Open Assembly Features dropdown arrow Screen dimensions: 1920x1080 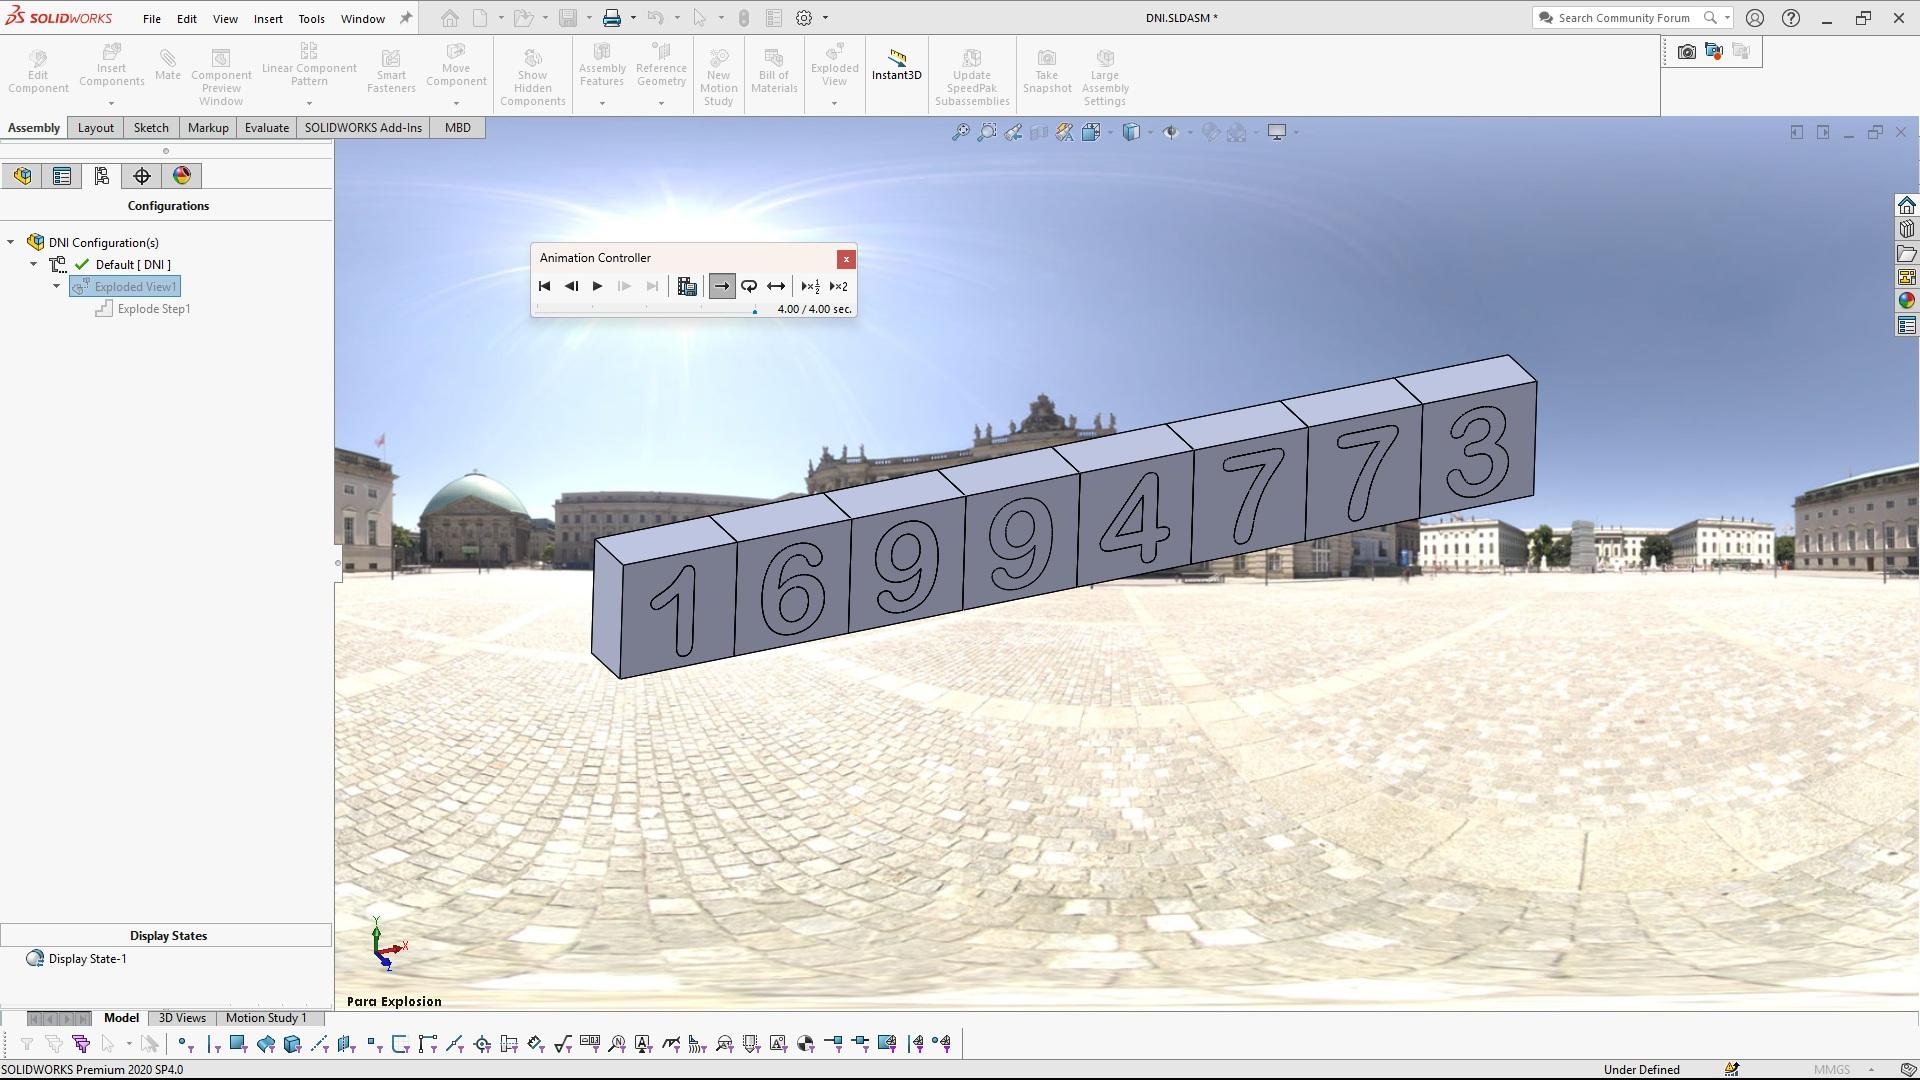pos(602,103)
